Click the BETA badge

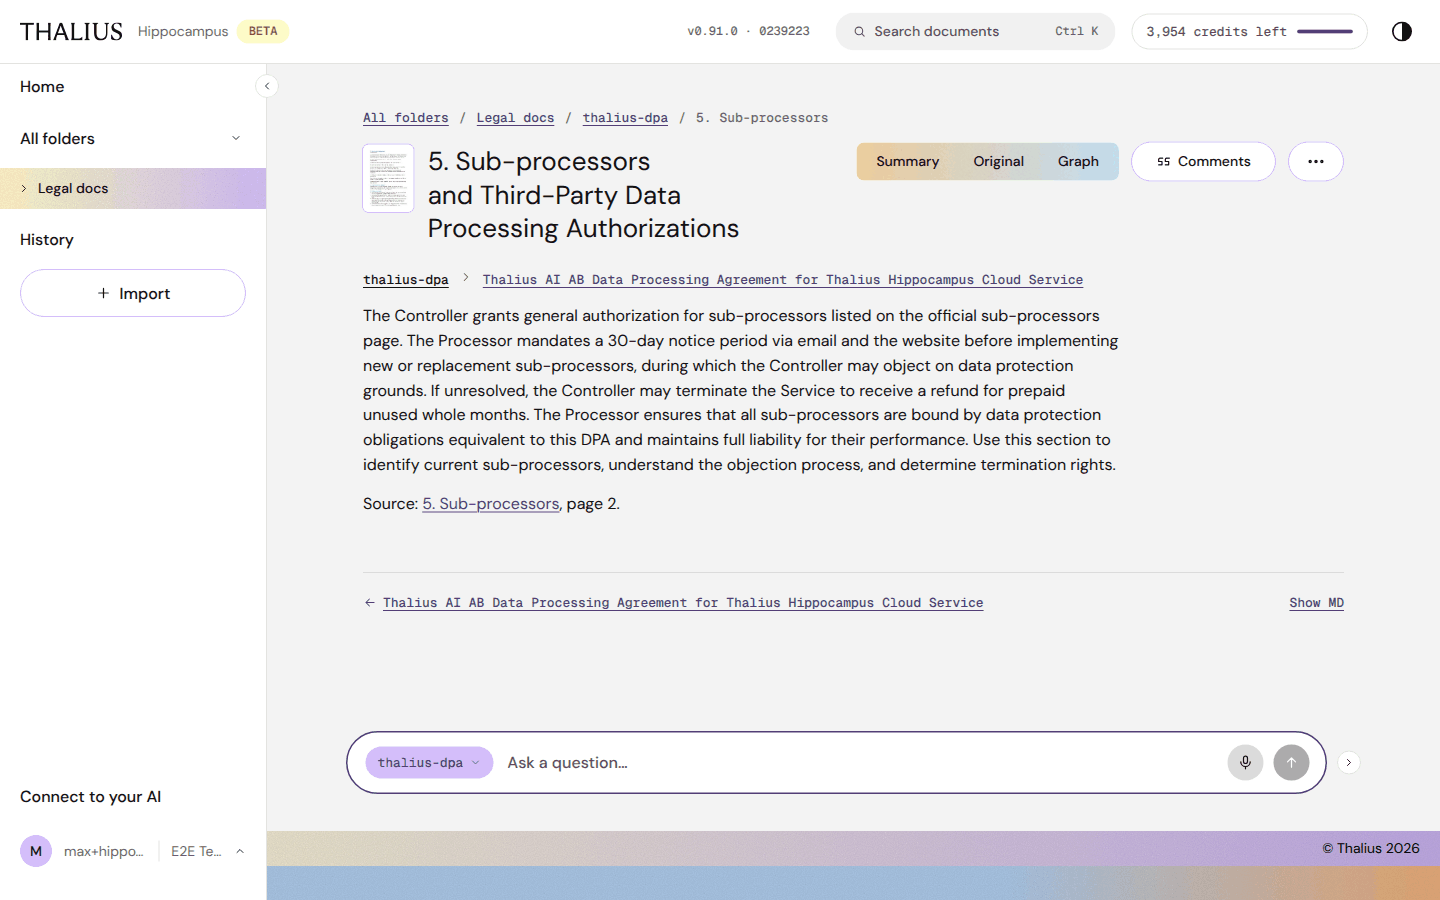(263, 31)
